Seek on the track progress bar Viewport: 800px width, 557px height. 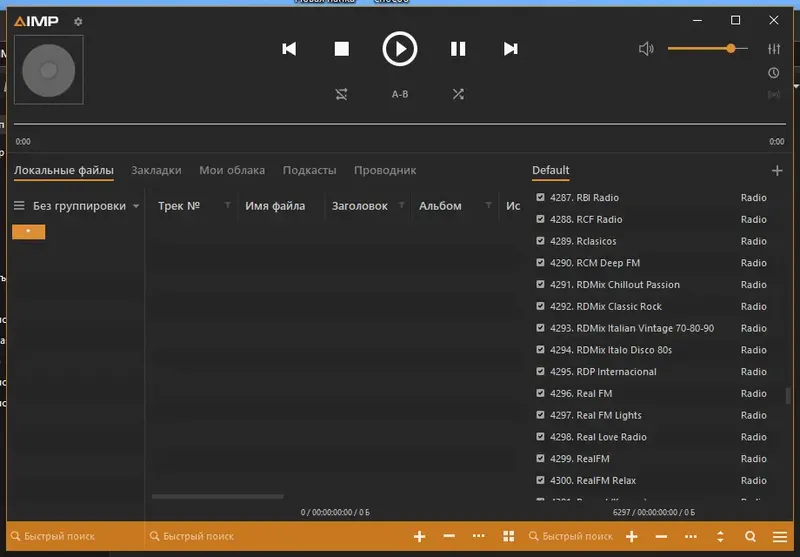click(399, 124)
